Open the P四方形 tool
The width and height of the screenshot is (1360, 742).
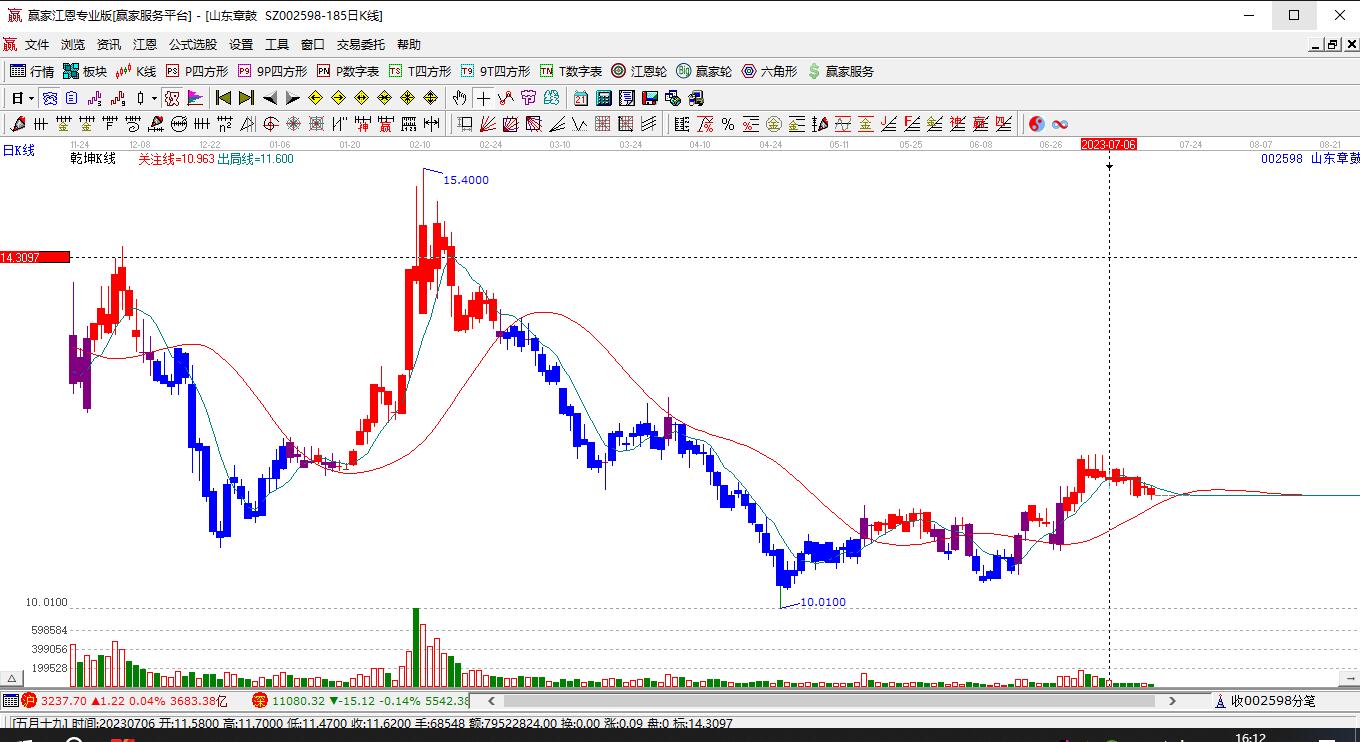click(x=197, y=72)
